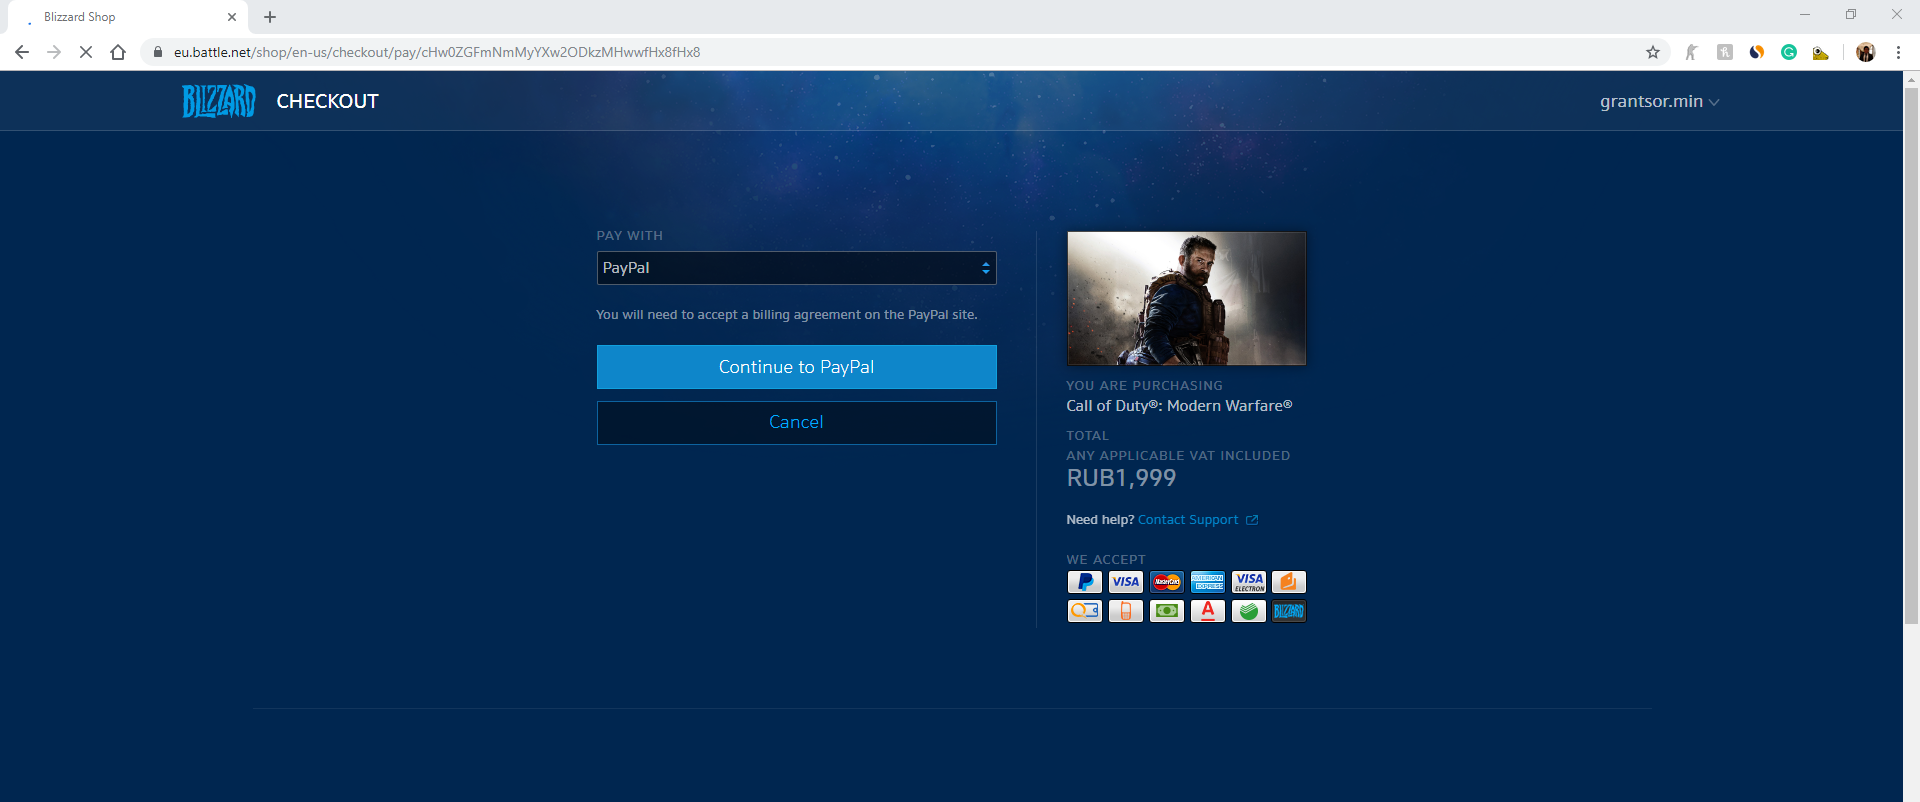
Task: Click the green cash banknote icon
Action: 1167,611
